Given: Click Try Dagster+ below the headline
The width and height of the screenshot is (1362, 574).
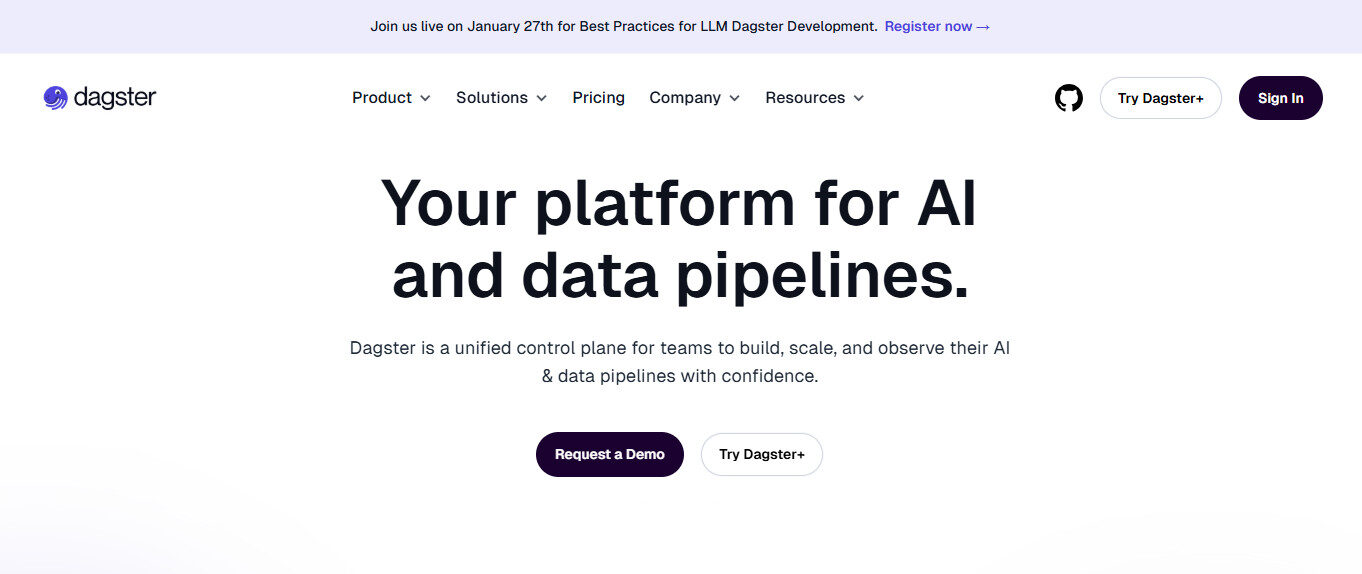Looking at the screenshot, I should [761, 454].
